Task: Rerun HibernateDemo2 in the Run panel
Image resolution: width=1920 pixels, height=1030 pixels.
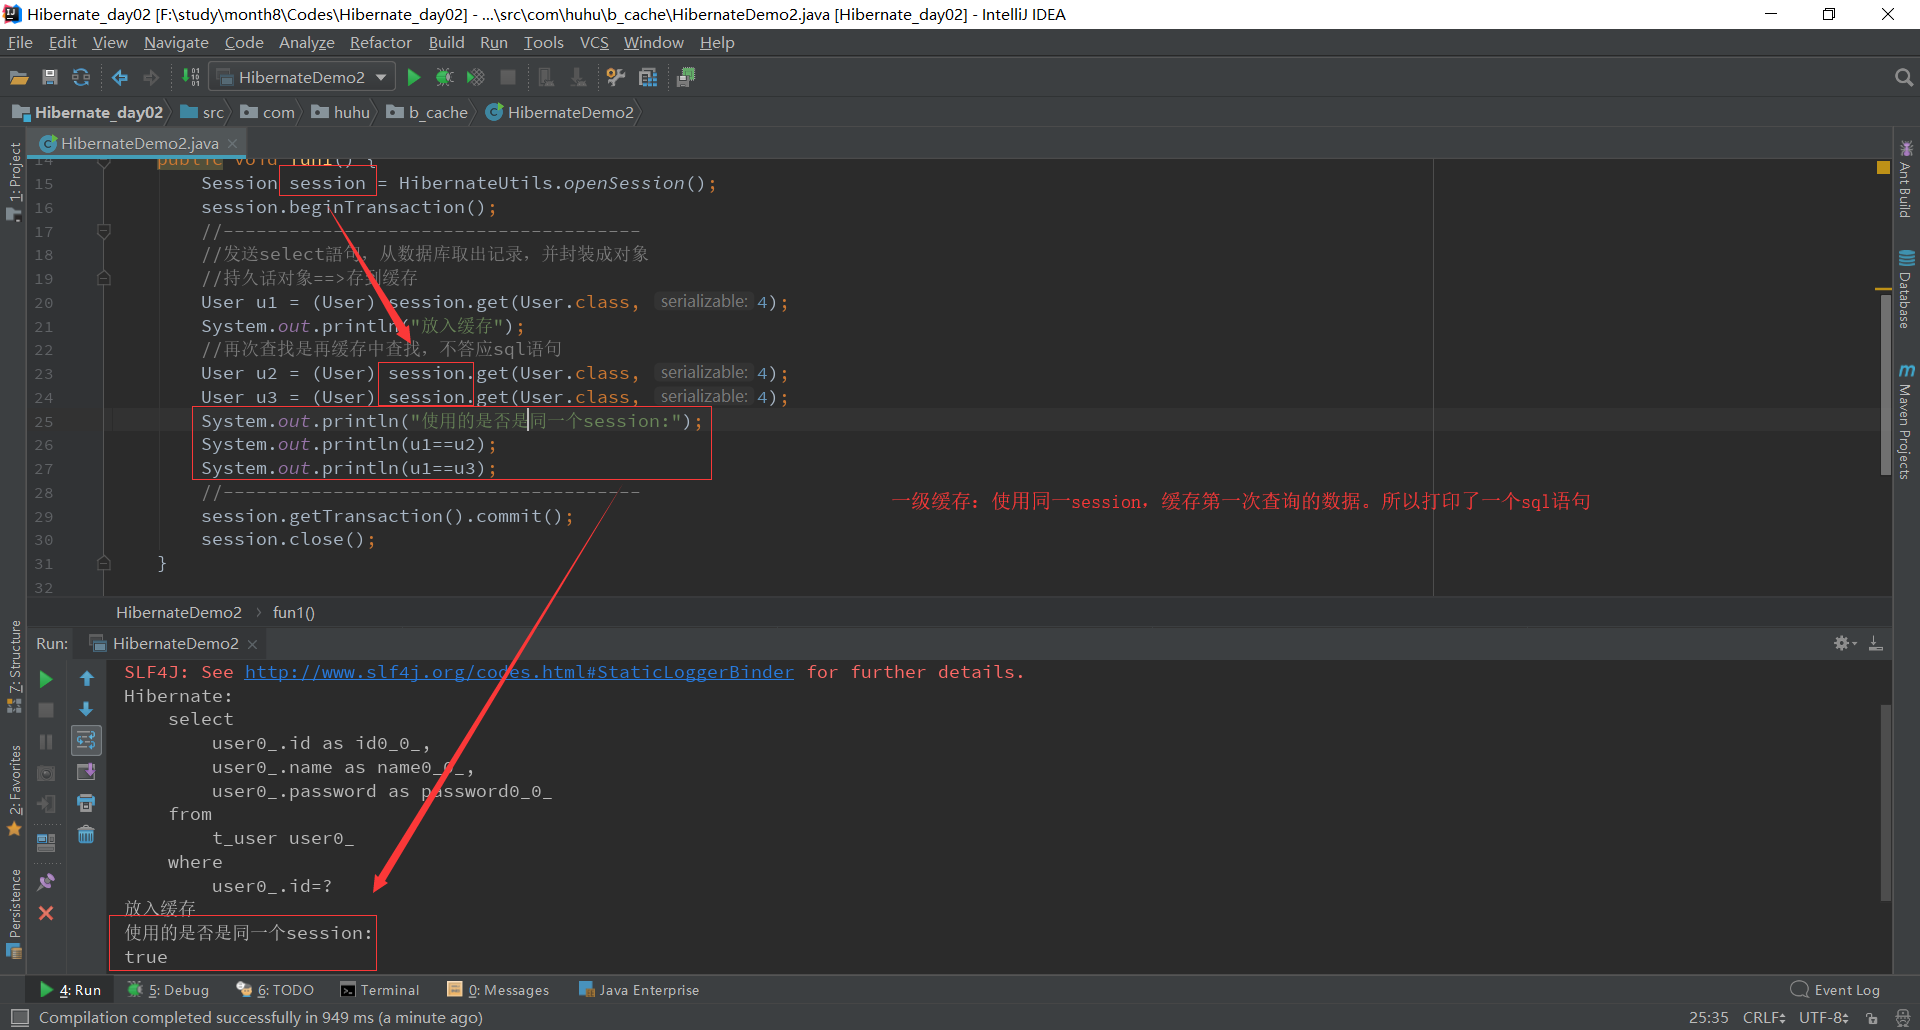Action: [46, 679]
